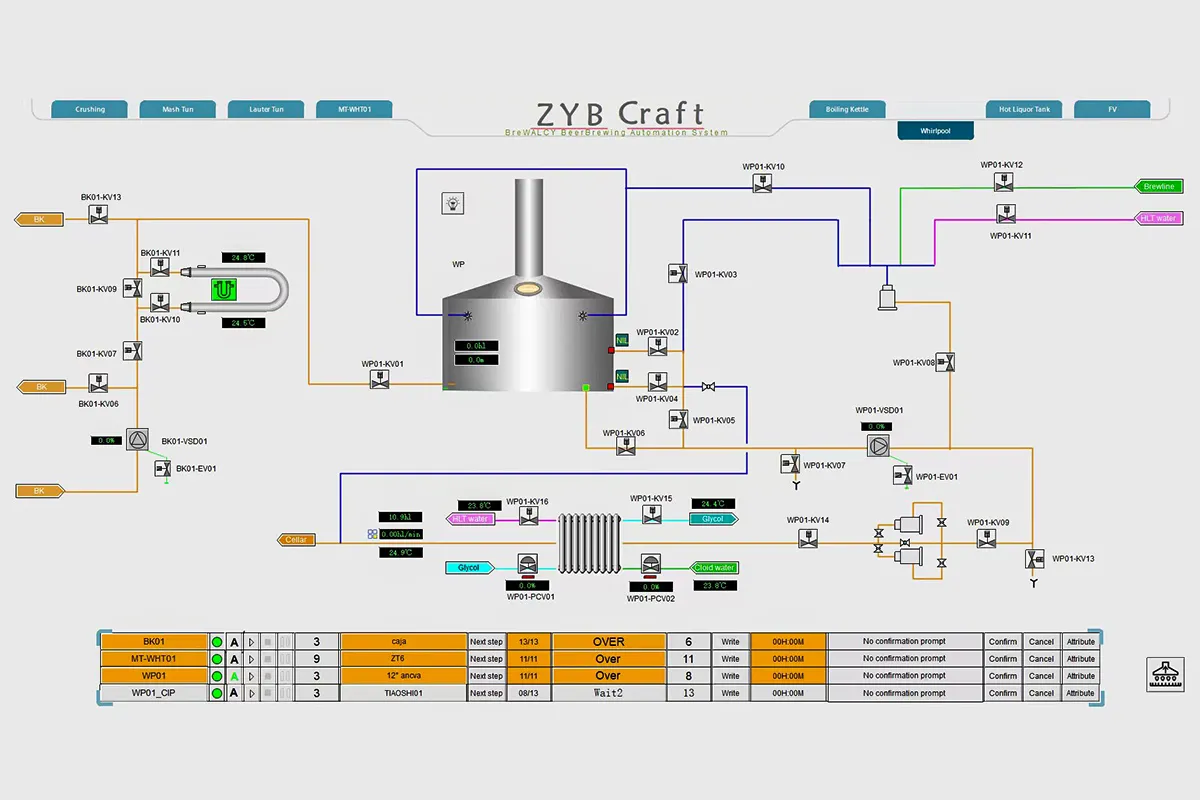The height and width of the screenshot is (800, 1200).
Task: Toggle the green status light for BK01 row
Action: point(216,642)
